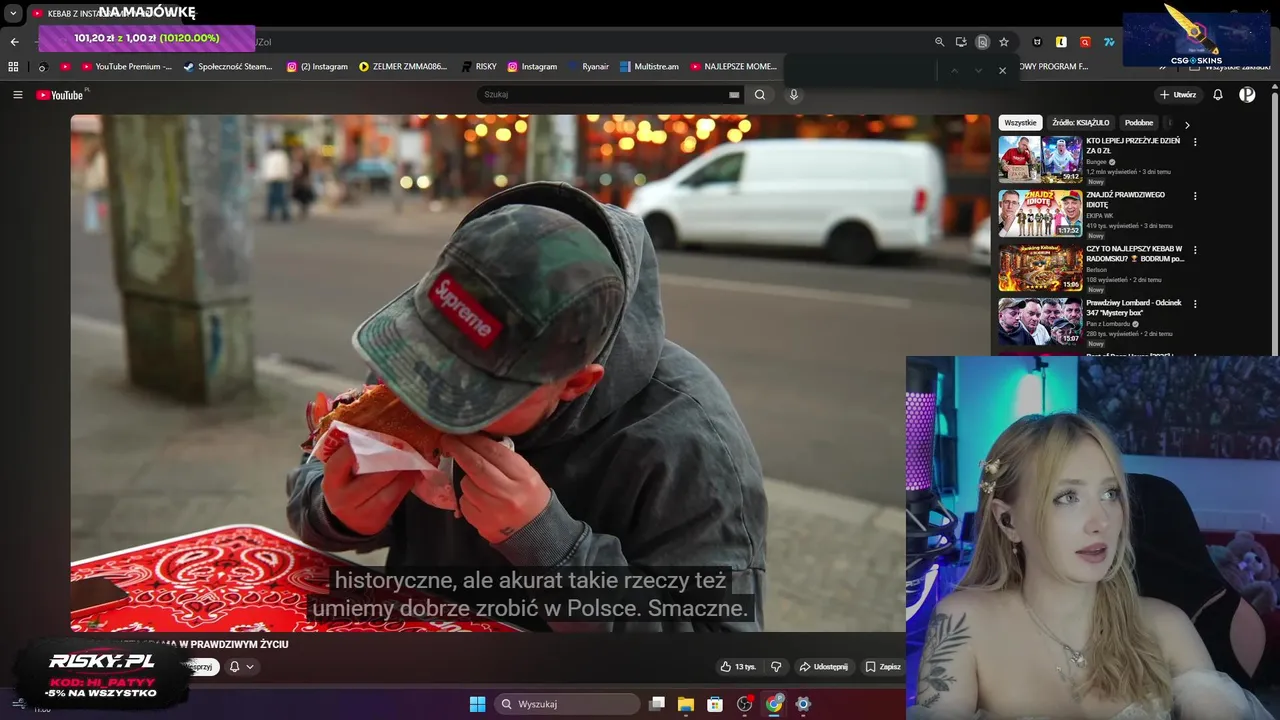This screenshot has width=1280, height=720.
Task: Open options for ZNAJDŹ PRAWDZIWEGO IDIOTĘ video
Action: tap(1195, 196)
